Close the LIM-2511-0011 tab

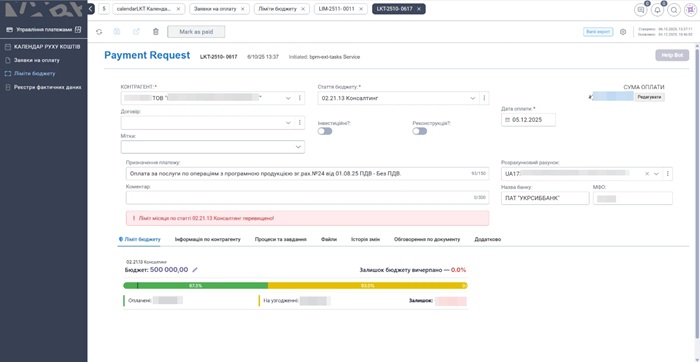point(361,9)
